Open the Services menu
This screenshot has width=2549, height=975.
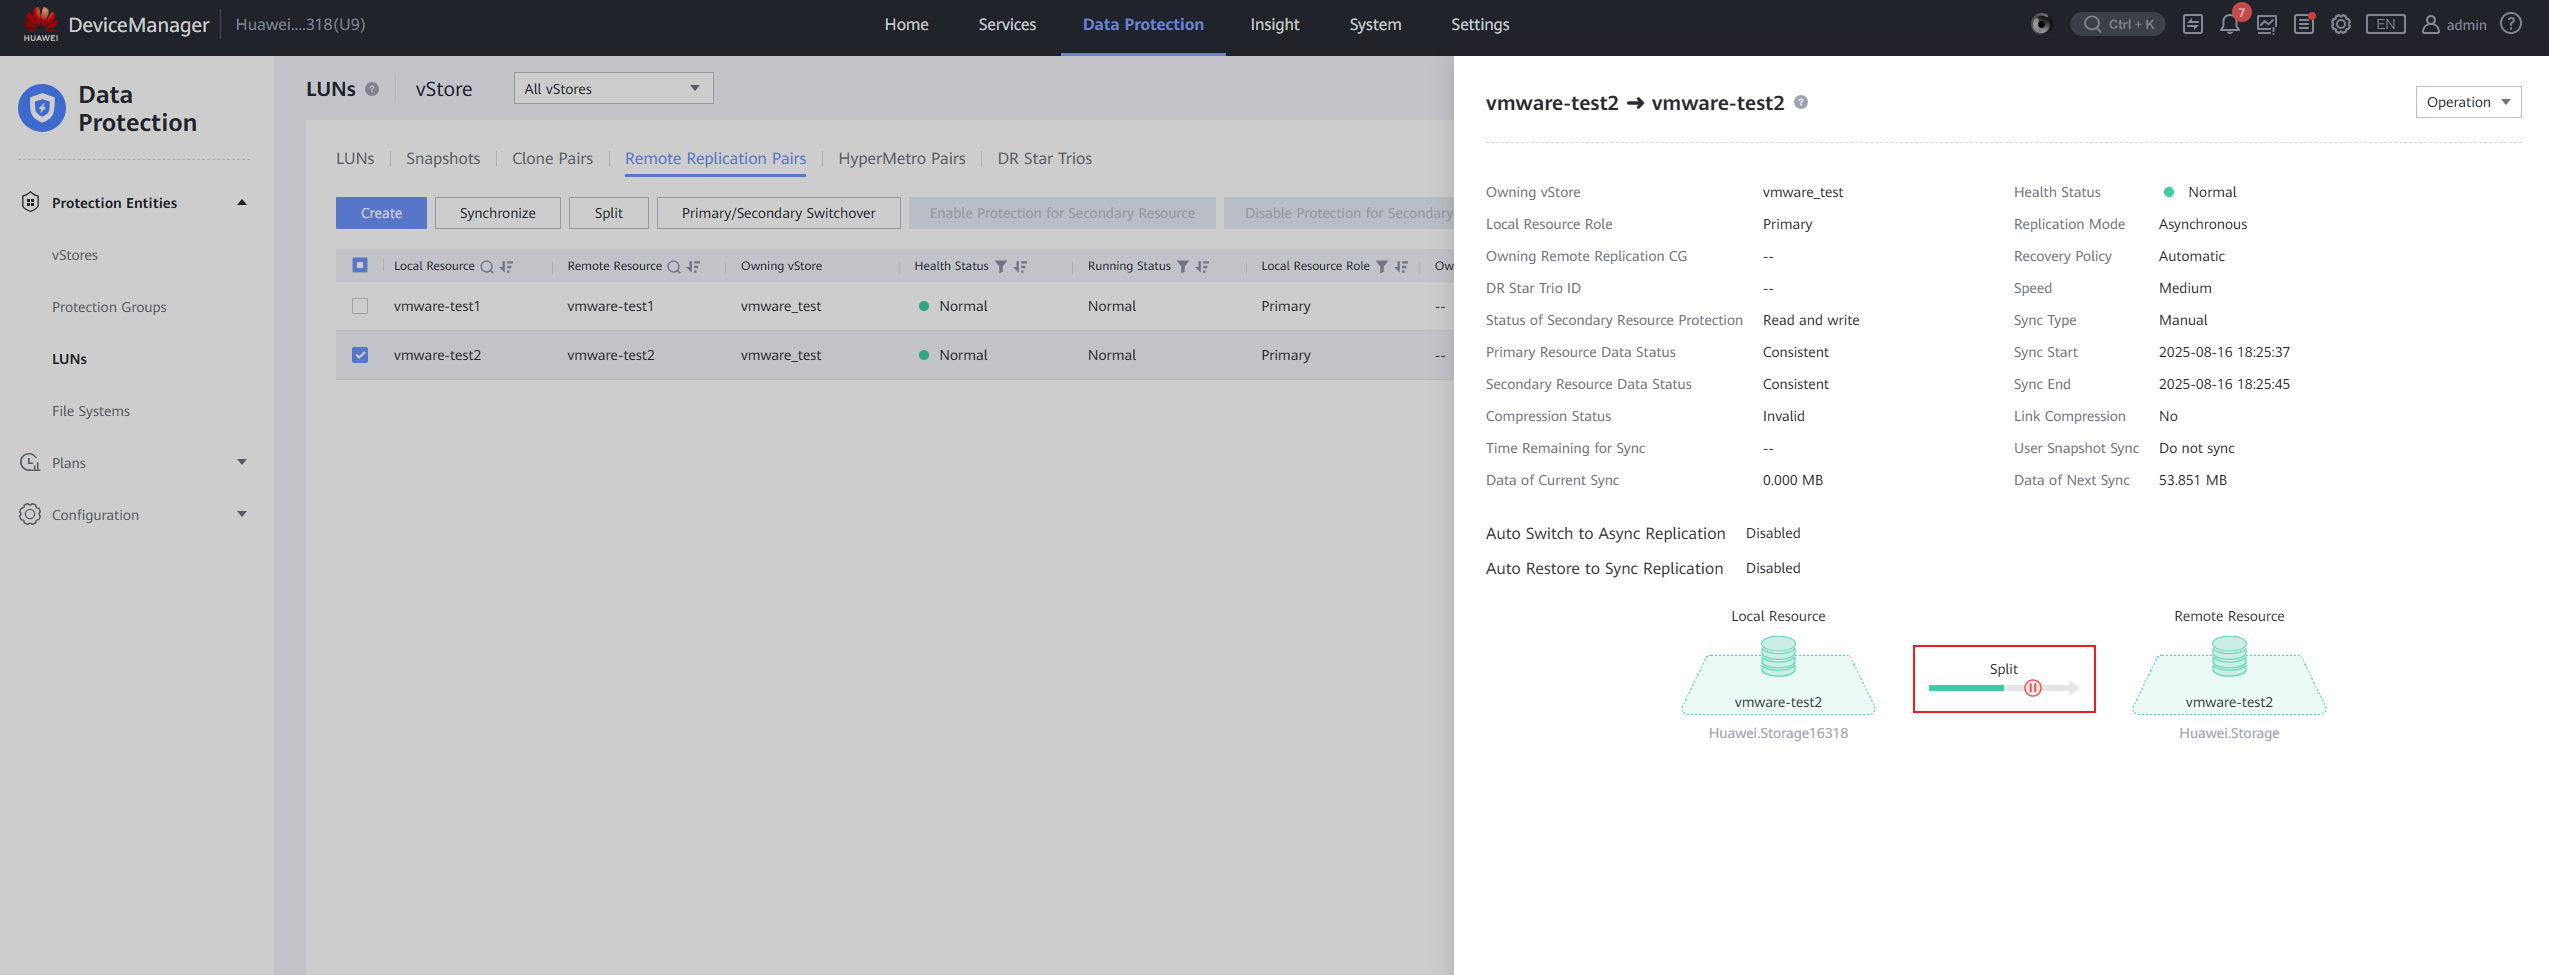tap(1007, 24)
